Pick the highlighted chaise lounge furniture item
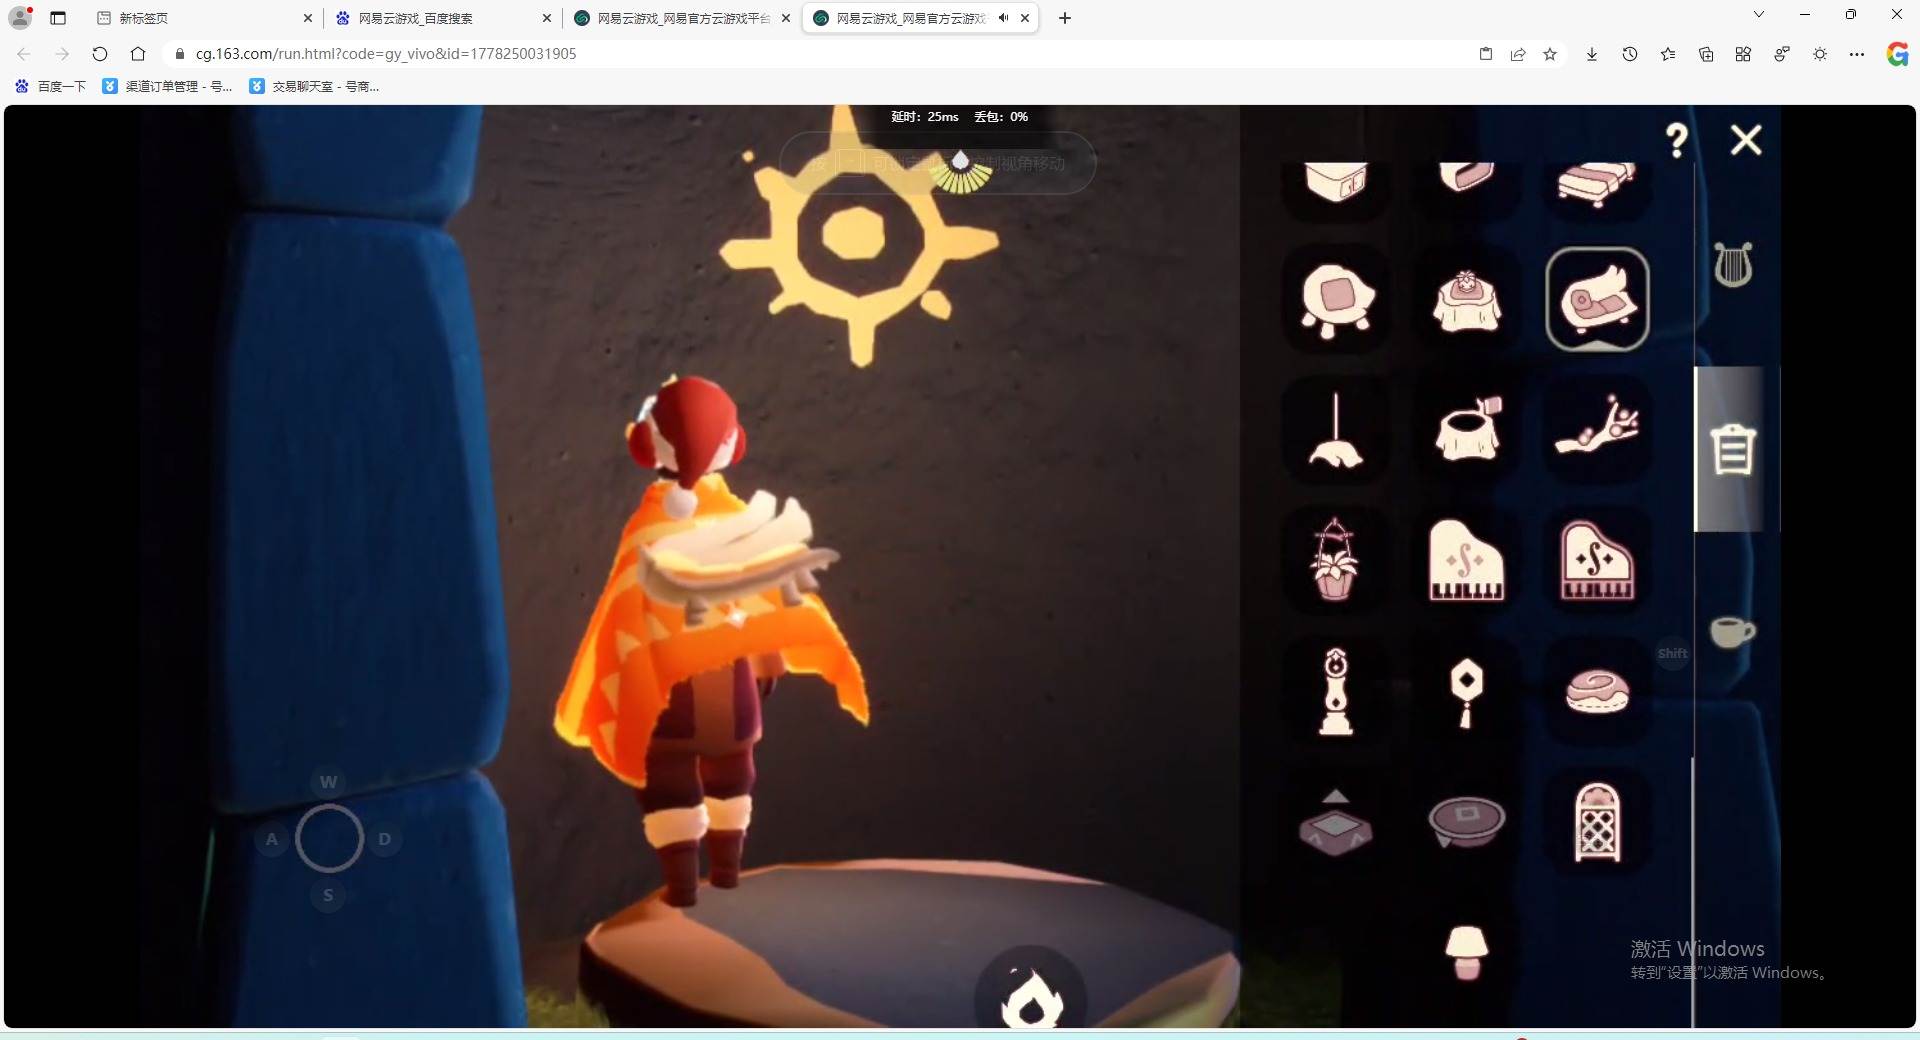Viewport: 1920px width, 1040px height. (x=1597, y=300)
